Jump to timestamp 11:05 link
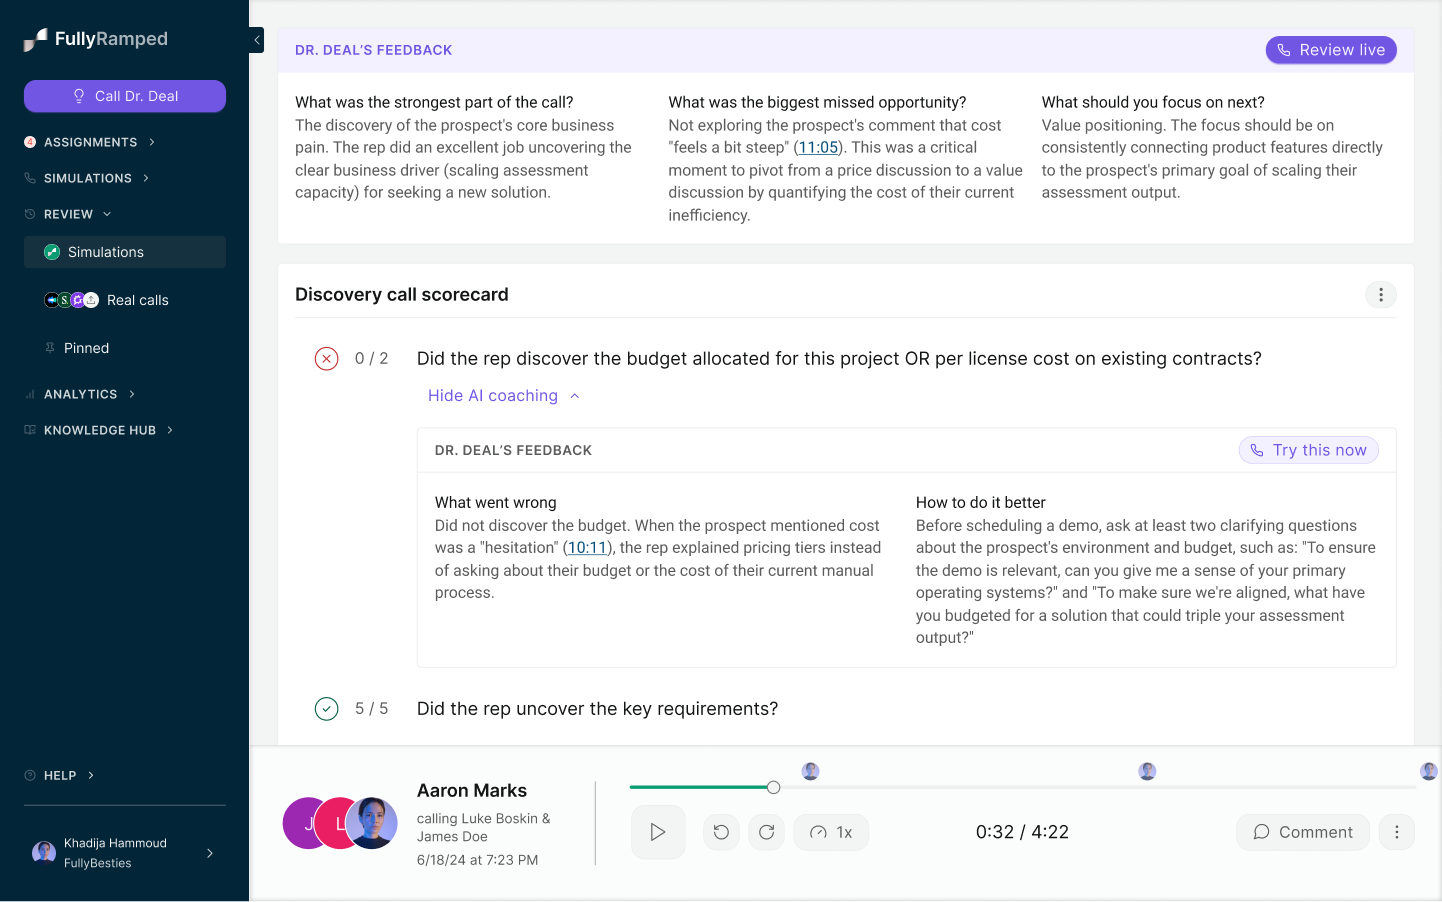Screen dimensions: 1442x902 tap(818, 148)
